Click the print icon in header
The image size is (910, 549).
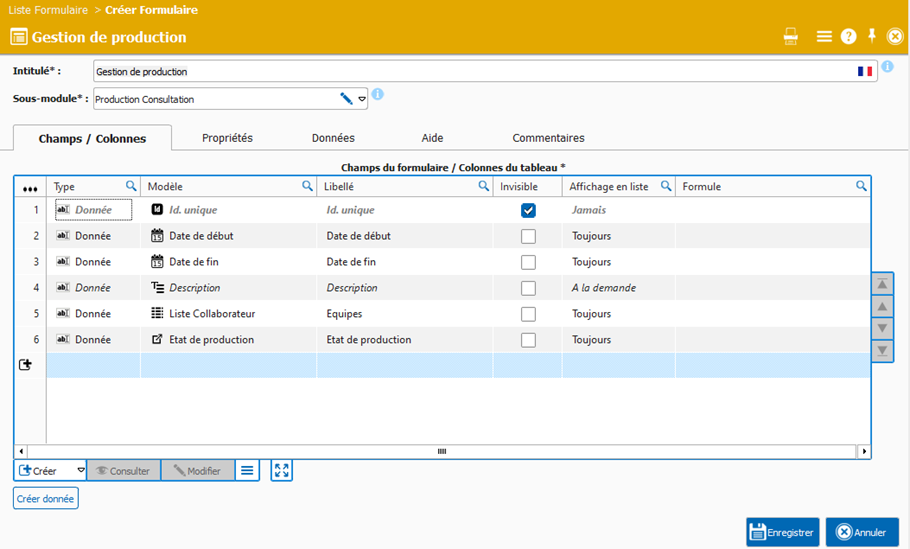791,37
